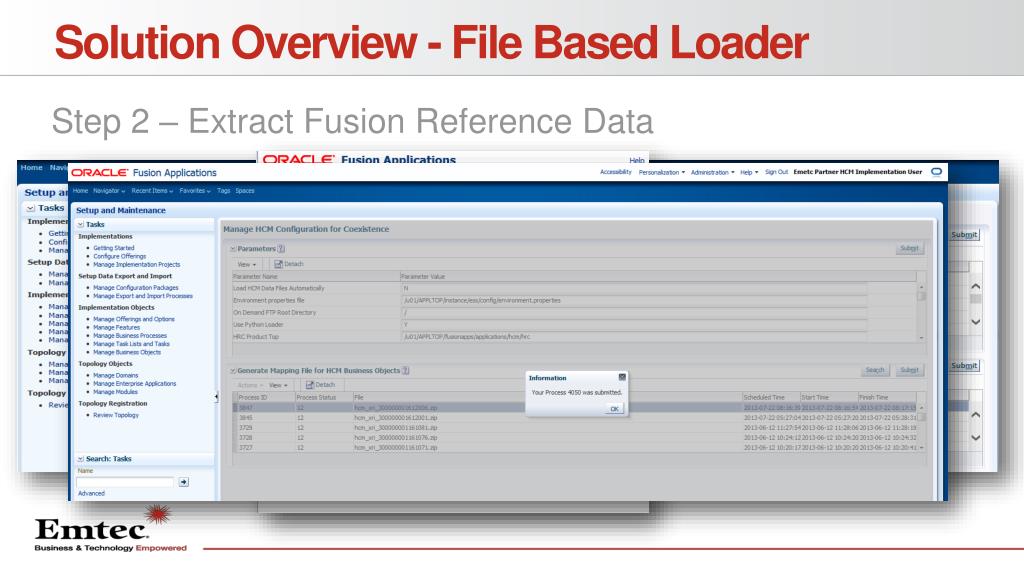This screenshot has height=576, width=1024.
Task: Click Submit in the Parameters section
Action: click(909, 248)
